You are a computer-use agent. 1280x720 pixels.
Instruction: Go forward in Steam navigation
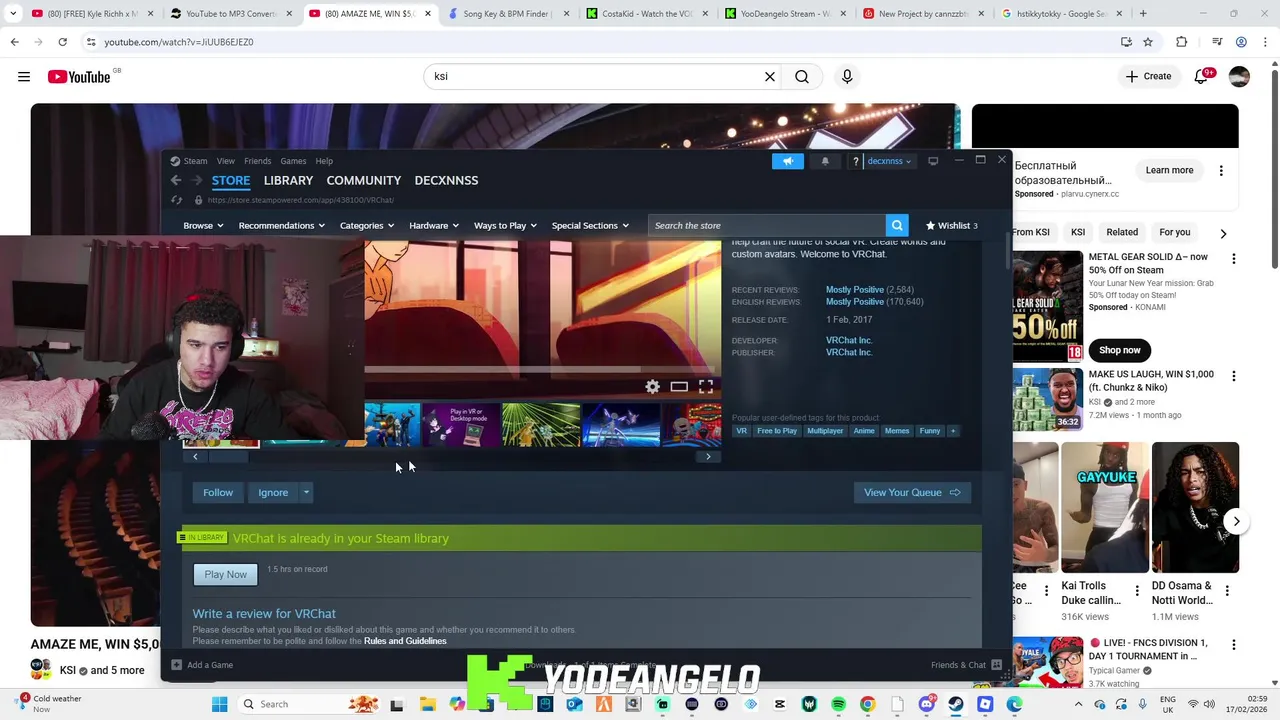[x=196, y=180]
